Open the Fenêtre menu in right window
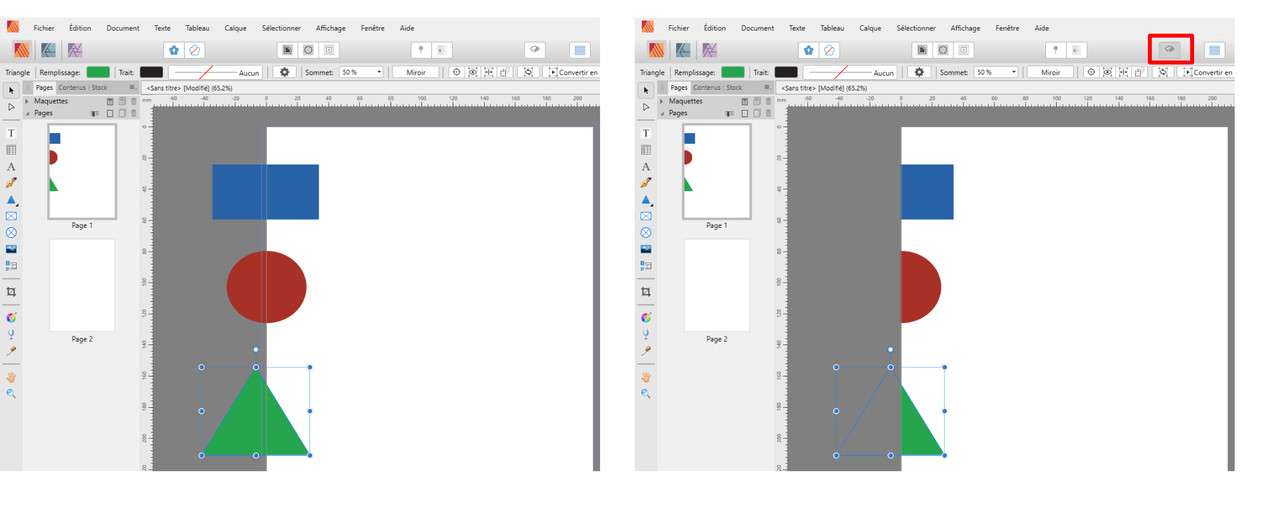Image resolution: width=1280 pixels, height=511 pixels. pos(1007,28)
